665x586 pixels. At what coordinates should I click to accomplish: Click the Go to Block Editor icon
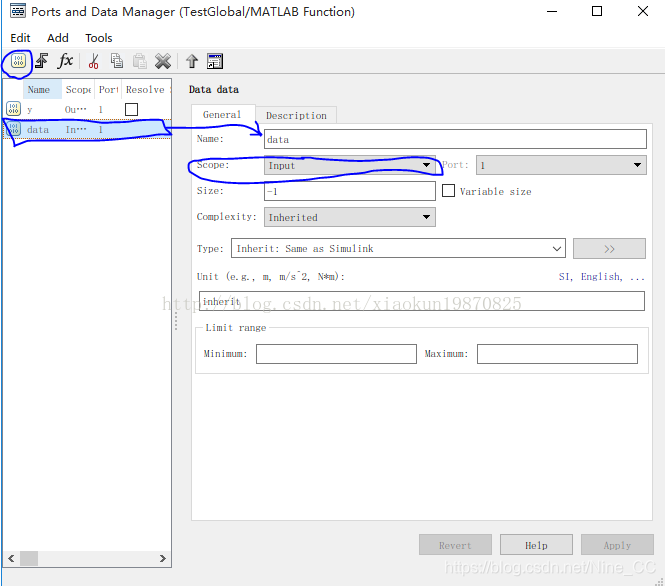(x=215, y=61)
